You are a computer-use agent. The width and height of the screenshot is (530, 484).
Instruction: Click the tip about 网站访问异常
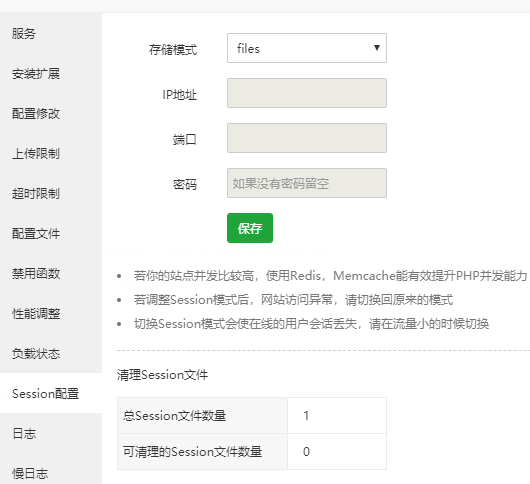(293, 299)
